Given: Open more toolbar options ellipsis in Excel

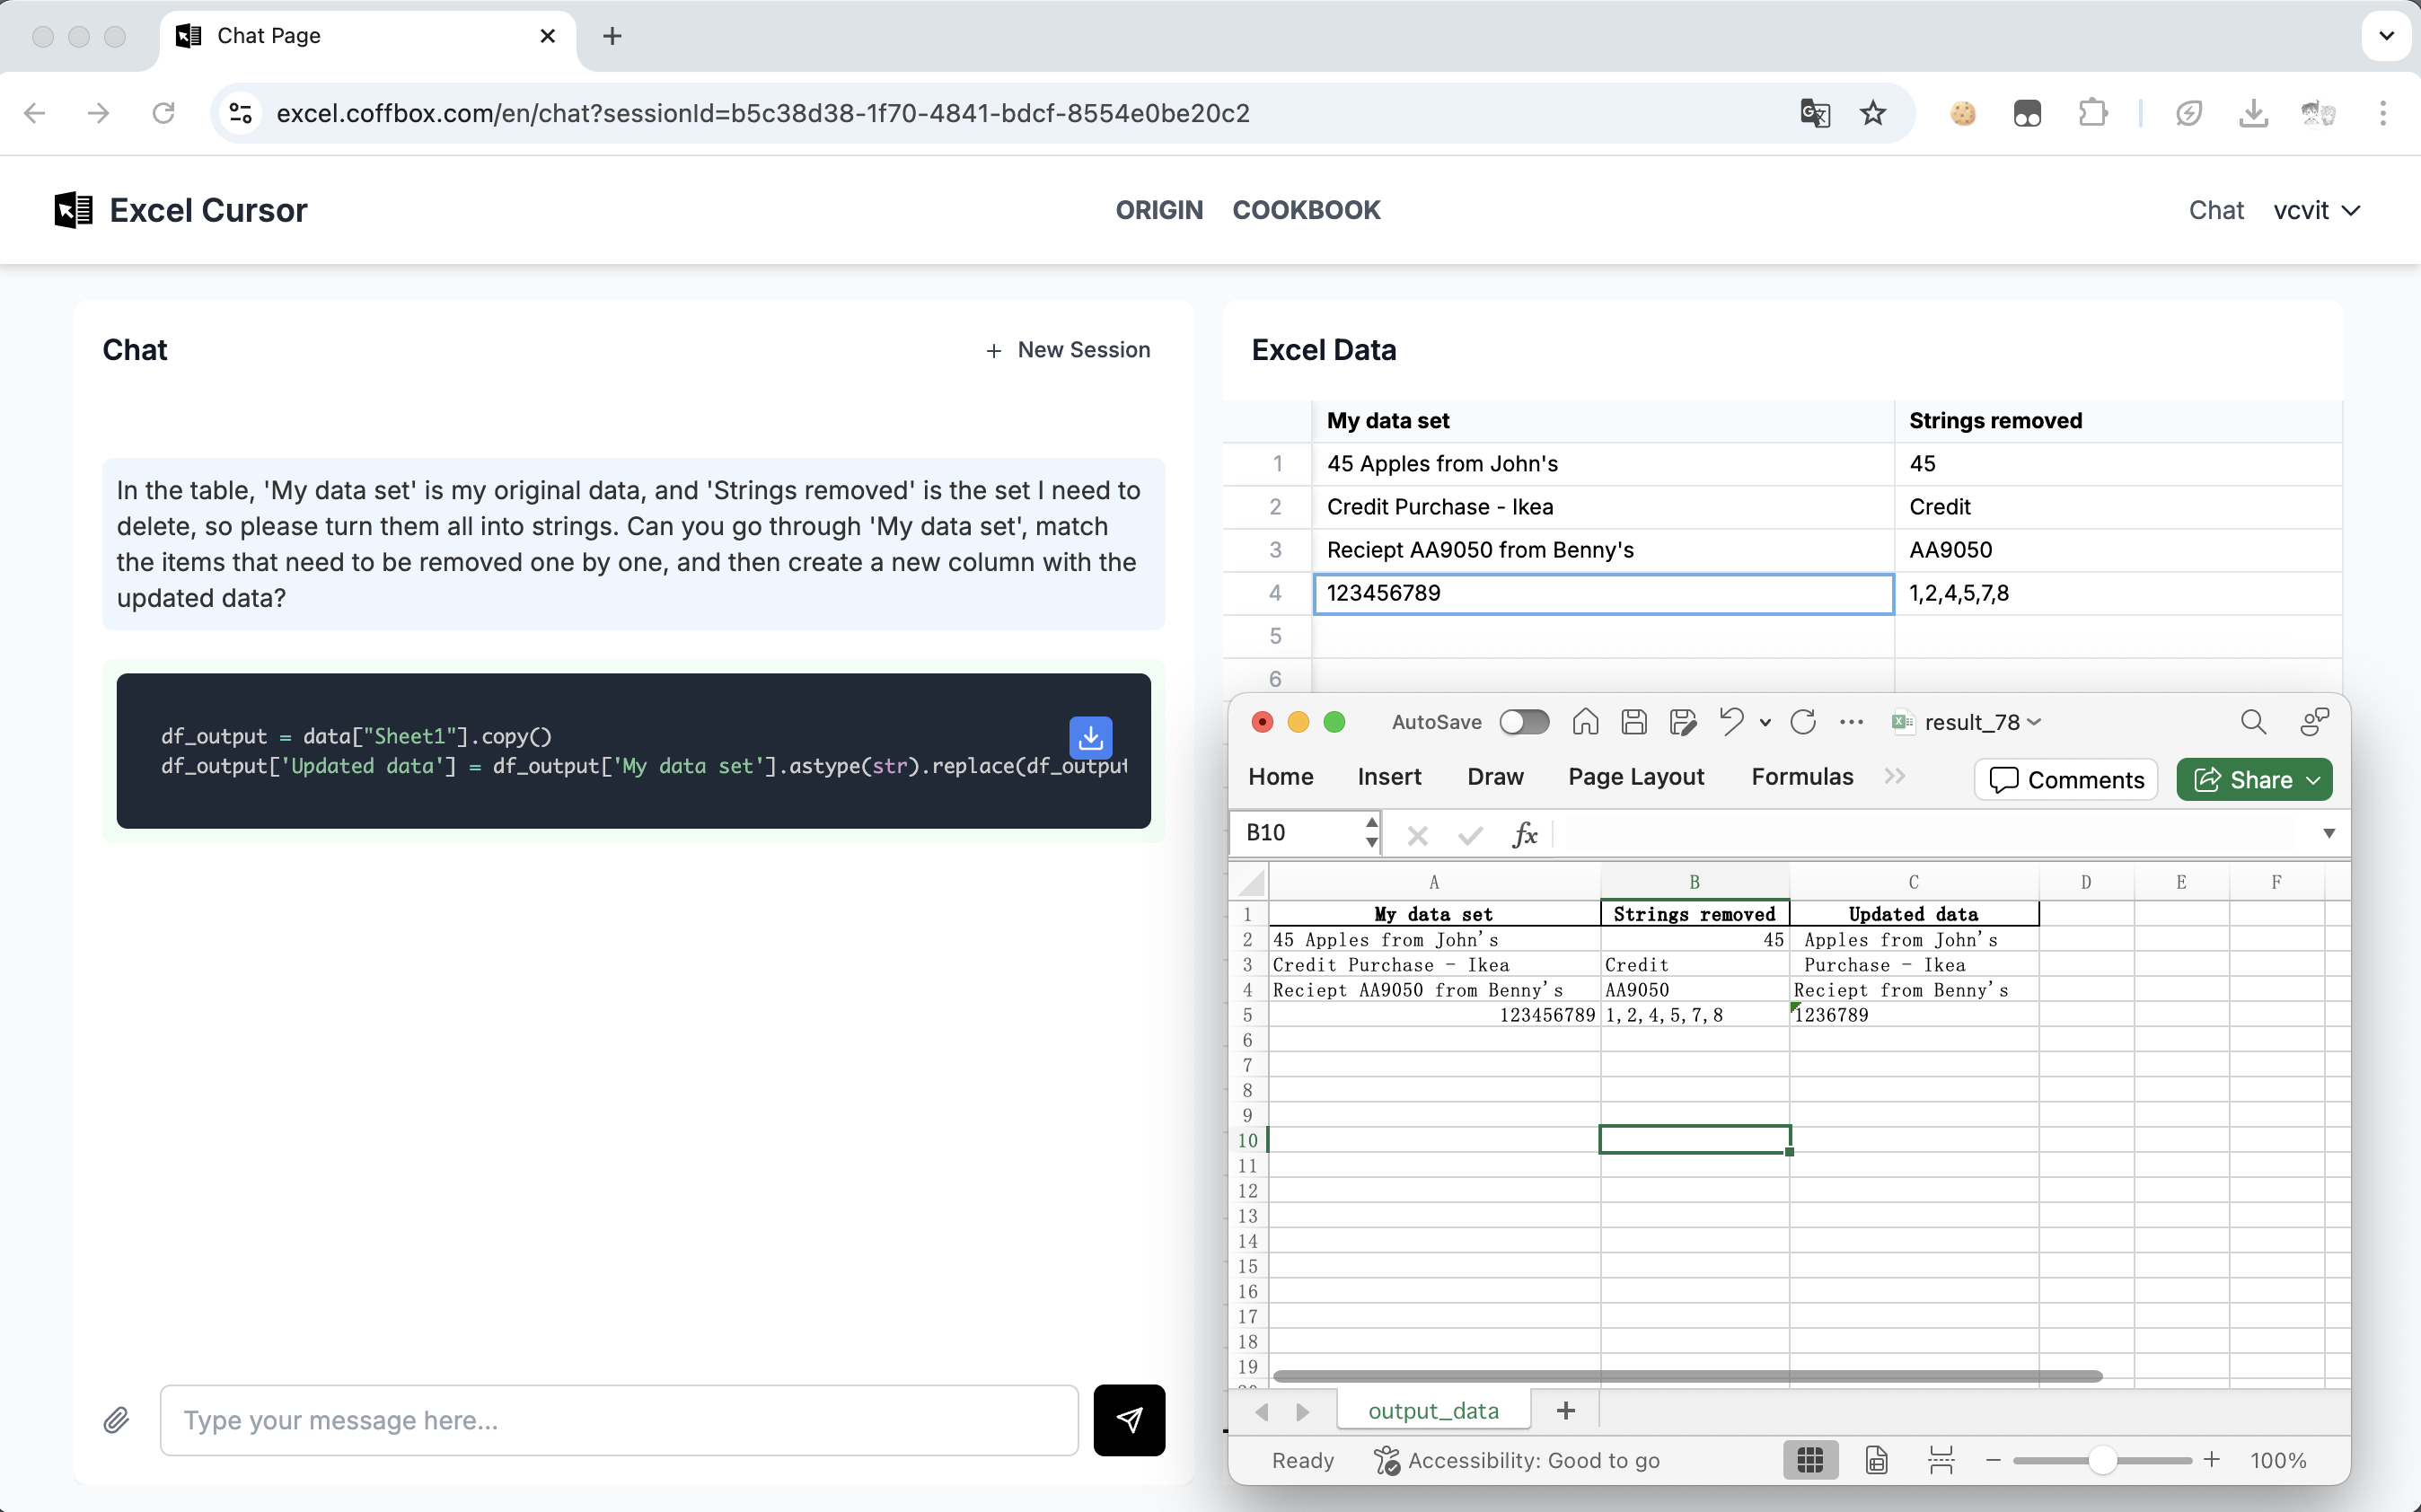Looking at the screenshot, I should pos(1851,722).
